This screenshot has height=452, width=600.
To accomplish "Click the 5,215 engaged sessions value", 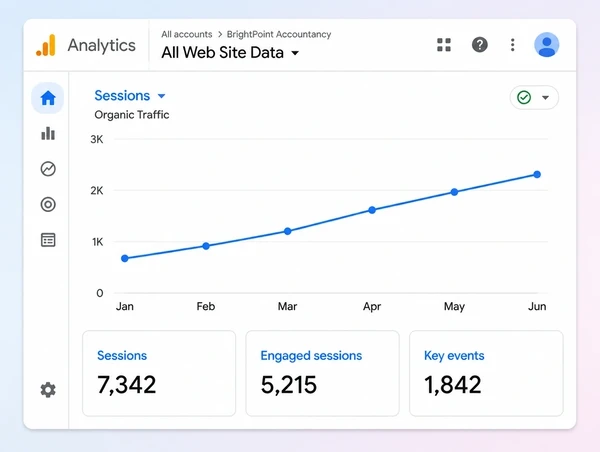I will coord(289,385).
